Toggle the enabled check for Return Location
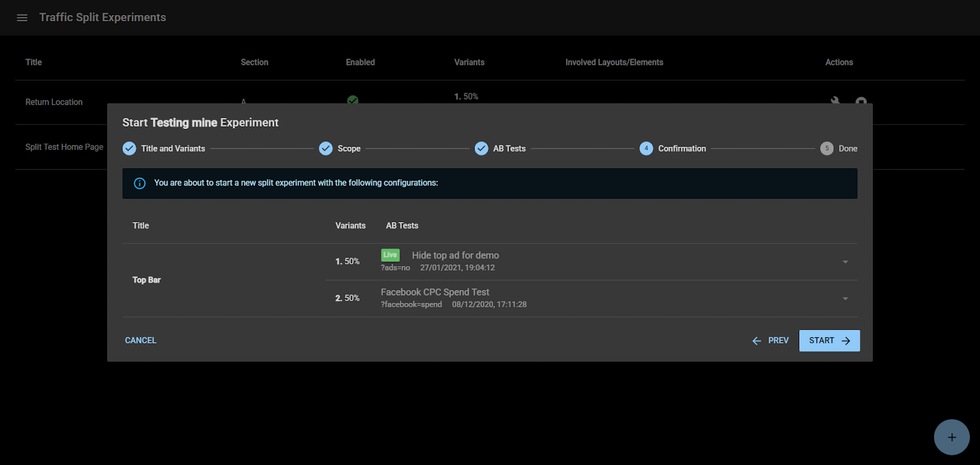The height and width of the screenshot is (465, 980). (352, 100)
